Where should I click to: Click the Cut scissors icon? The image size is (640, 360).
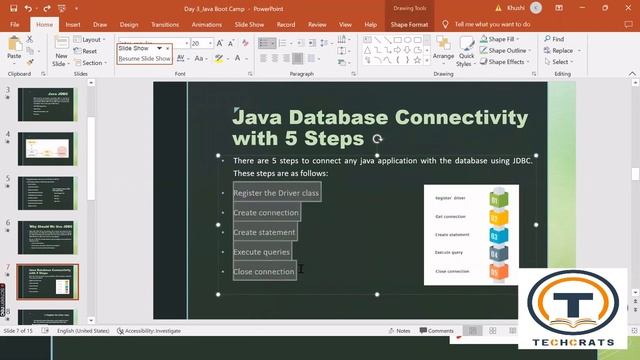30,39
